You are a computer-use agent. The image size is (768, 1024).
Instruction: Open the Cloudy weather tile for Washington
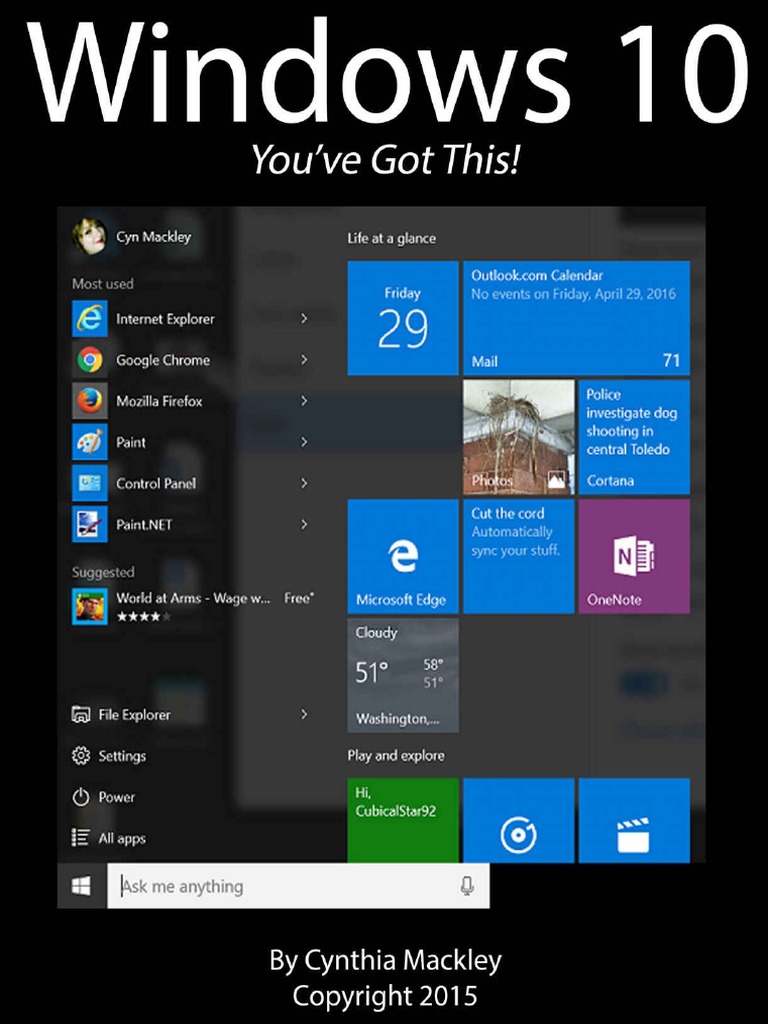pos(403,675)
